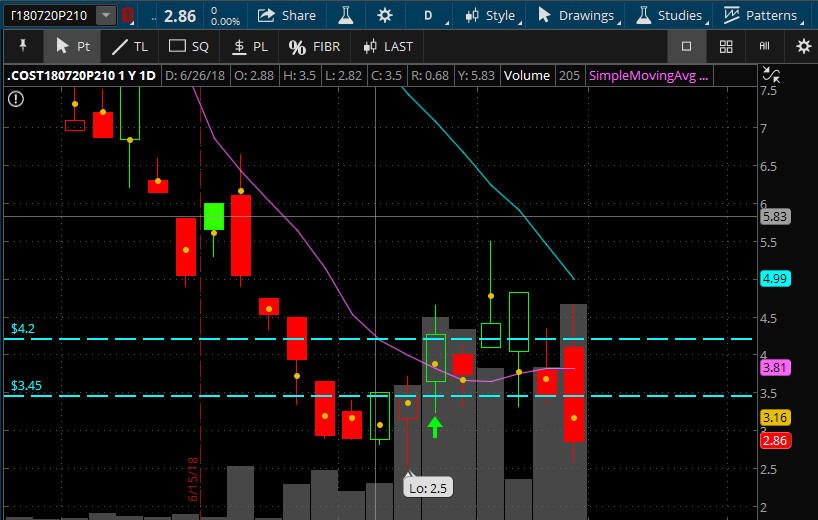
Task: Pick the FIBR Fibonacci retracement tool
Action: [x=314, y=46]
